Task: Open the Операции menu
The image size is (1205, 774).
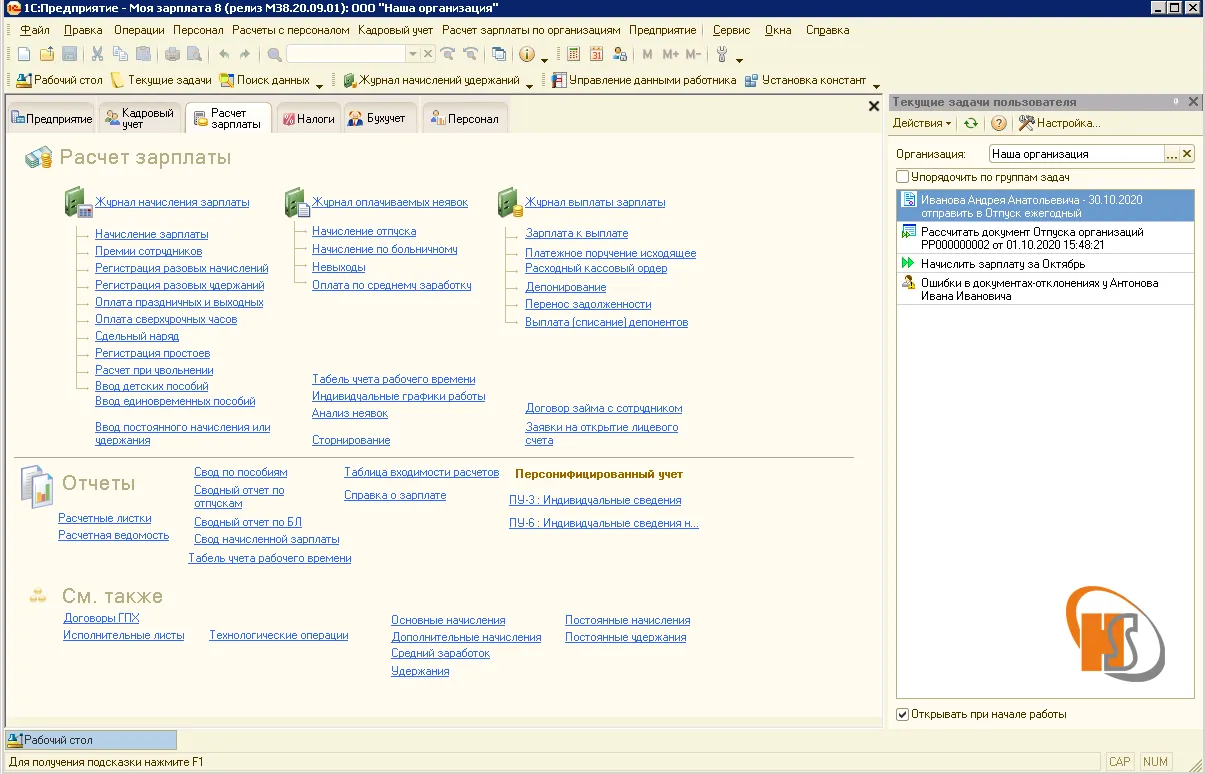Action: point(139,30)
